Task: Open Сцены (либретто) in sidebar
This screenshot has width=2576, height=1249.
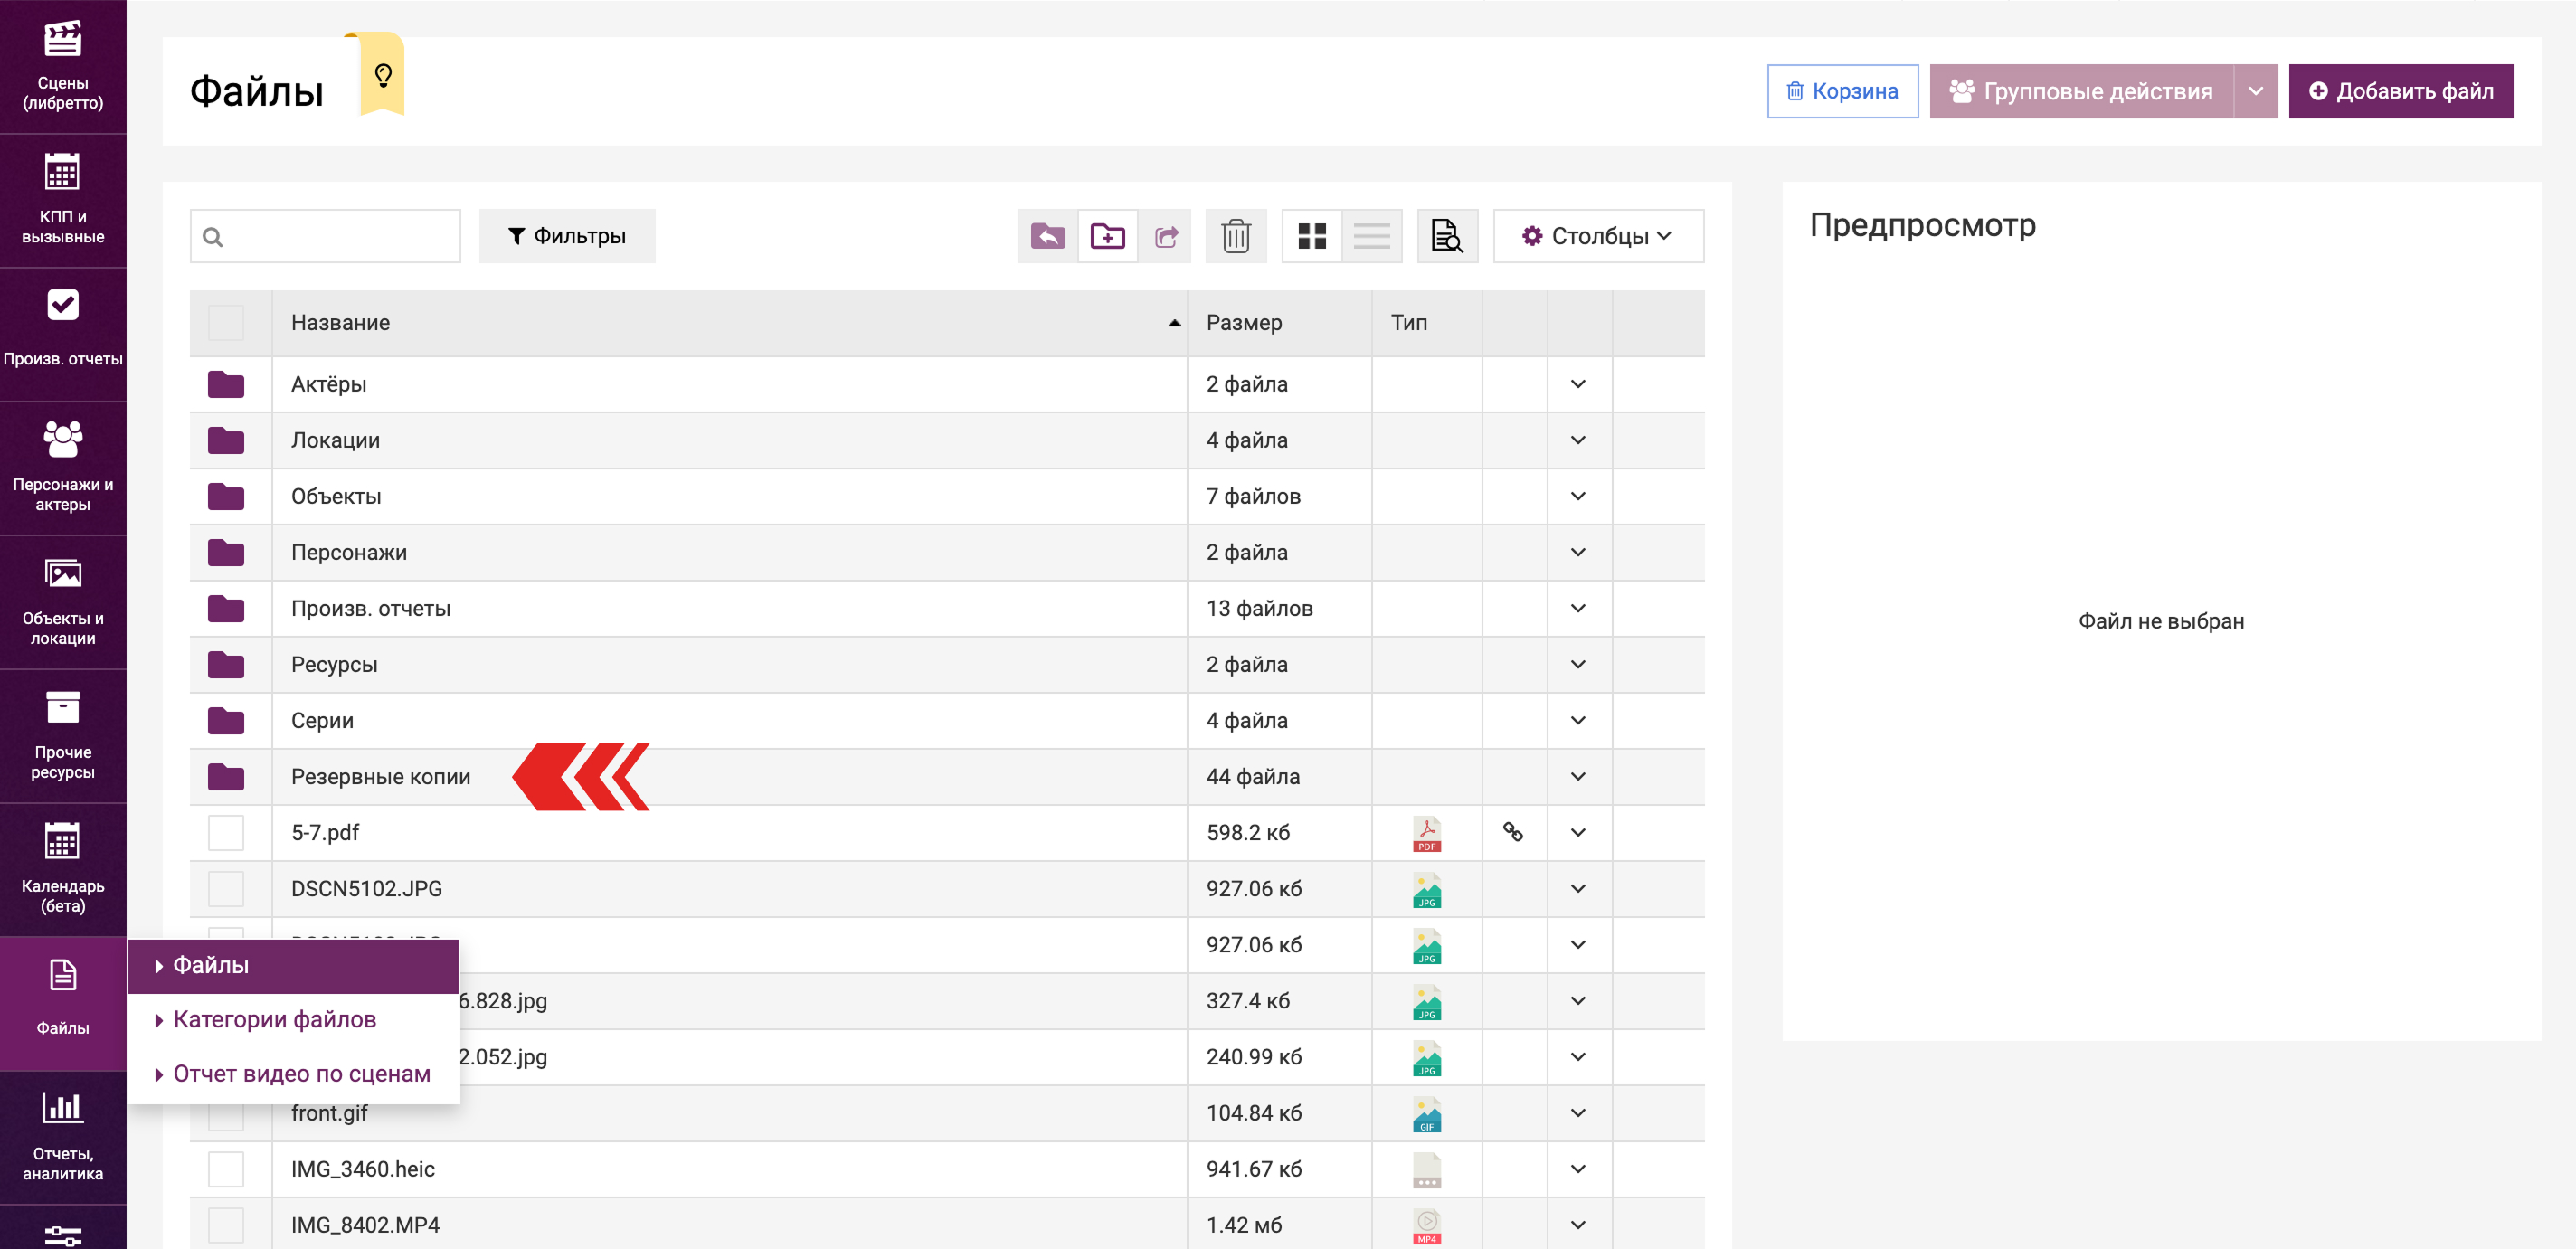Action: point(63,66)
